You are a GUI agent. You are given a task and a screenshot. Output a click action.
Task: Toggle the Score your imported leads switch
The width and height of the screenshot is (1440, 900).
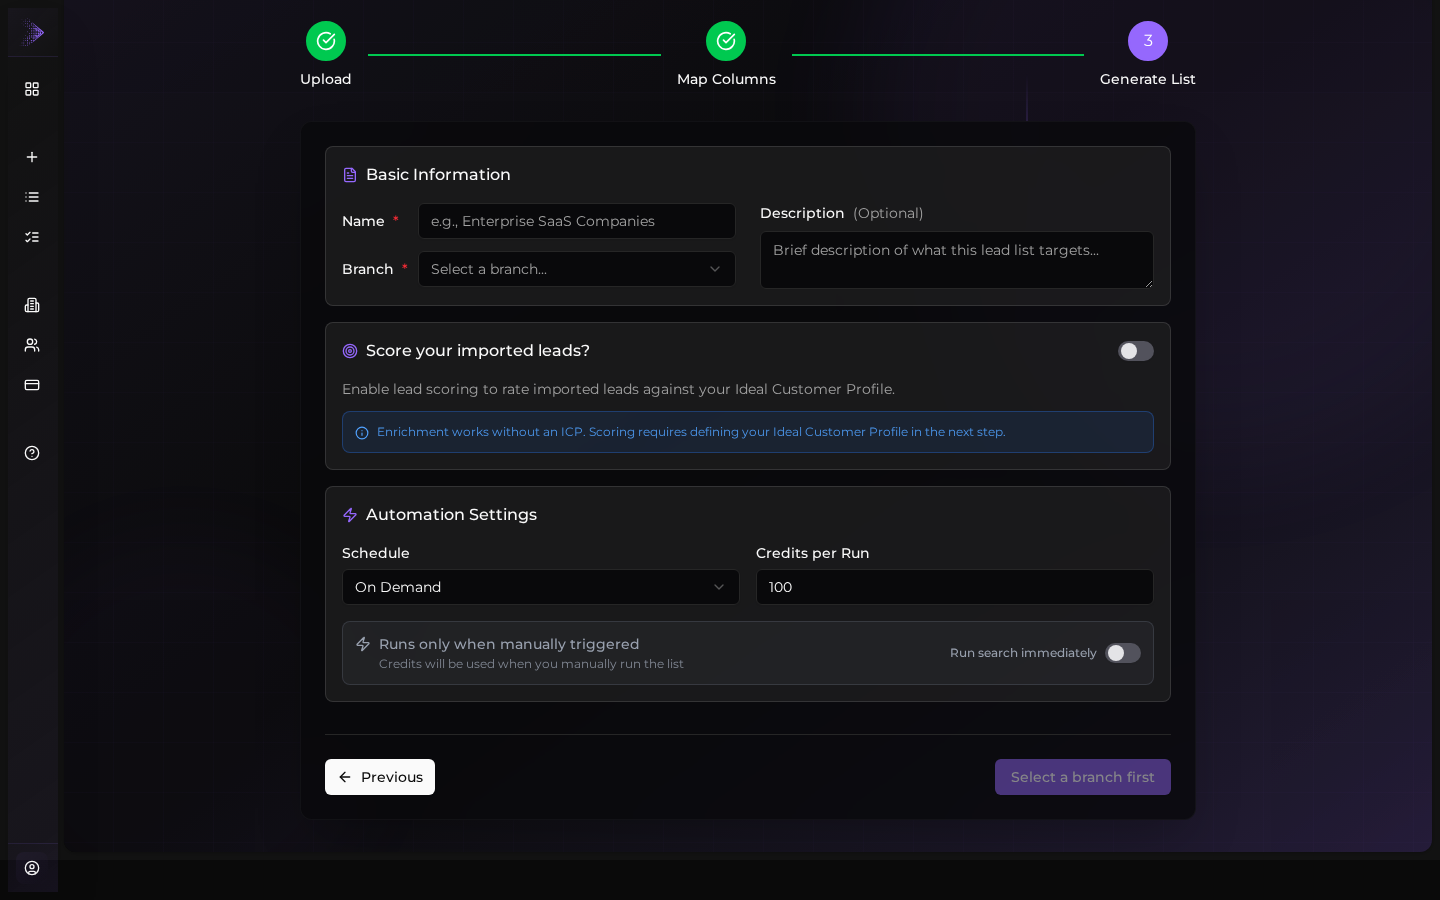pyautogui.click(x=1136, y=351)
